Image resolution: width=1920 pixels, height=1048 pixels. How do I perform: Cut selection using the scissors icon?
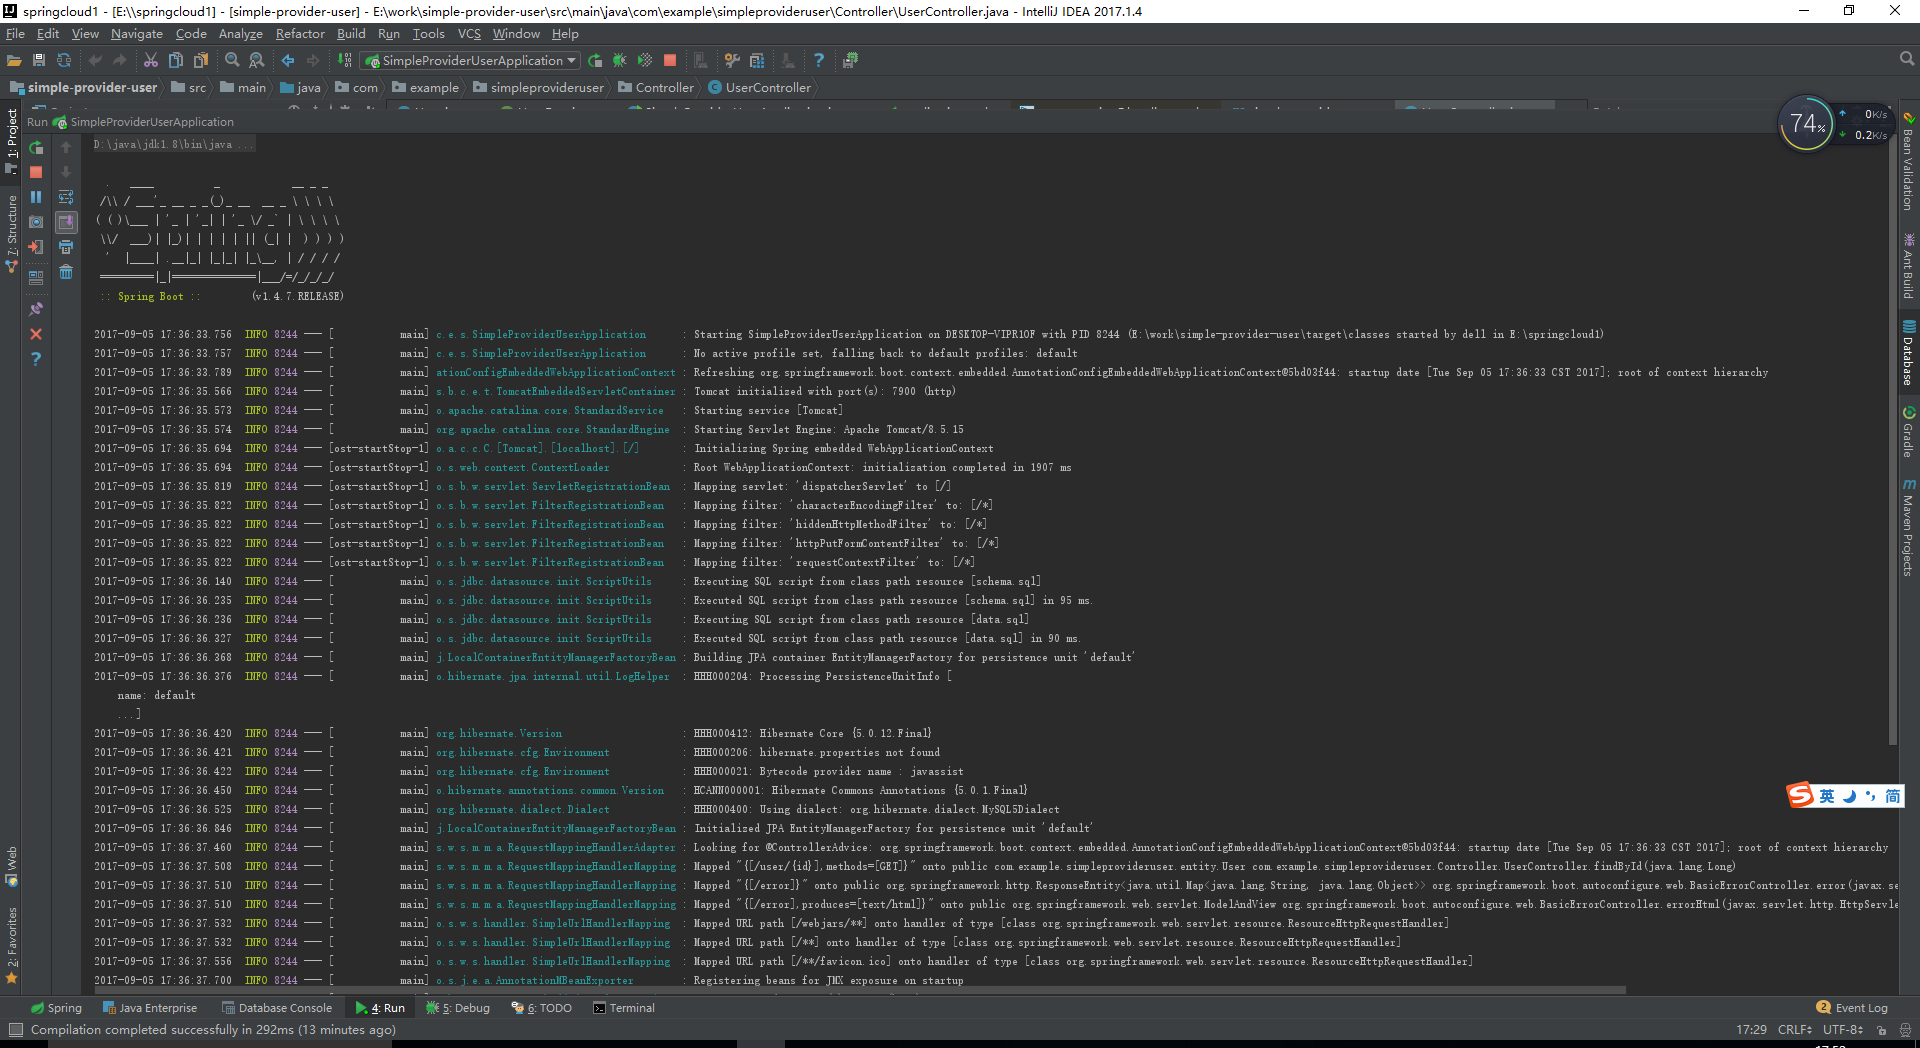tap(151, 61)
